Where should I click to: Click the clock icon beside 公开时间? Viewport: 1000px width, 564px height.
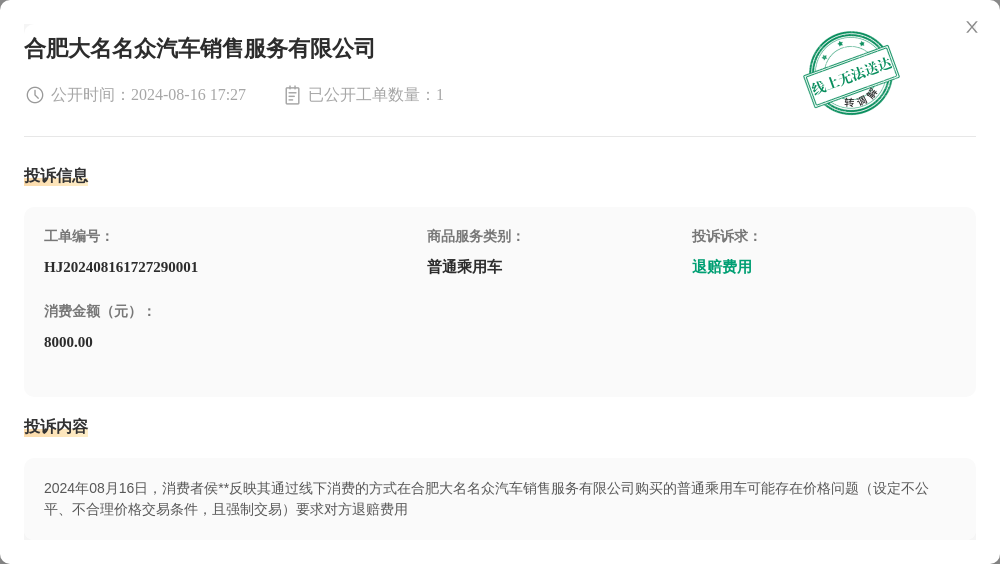pos(34,95)
